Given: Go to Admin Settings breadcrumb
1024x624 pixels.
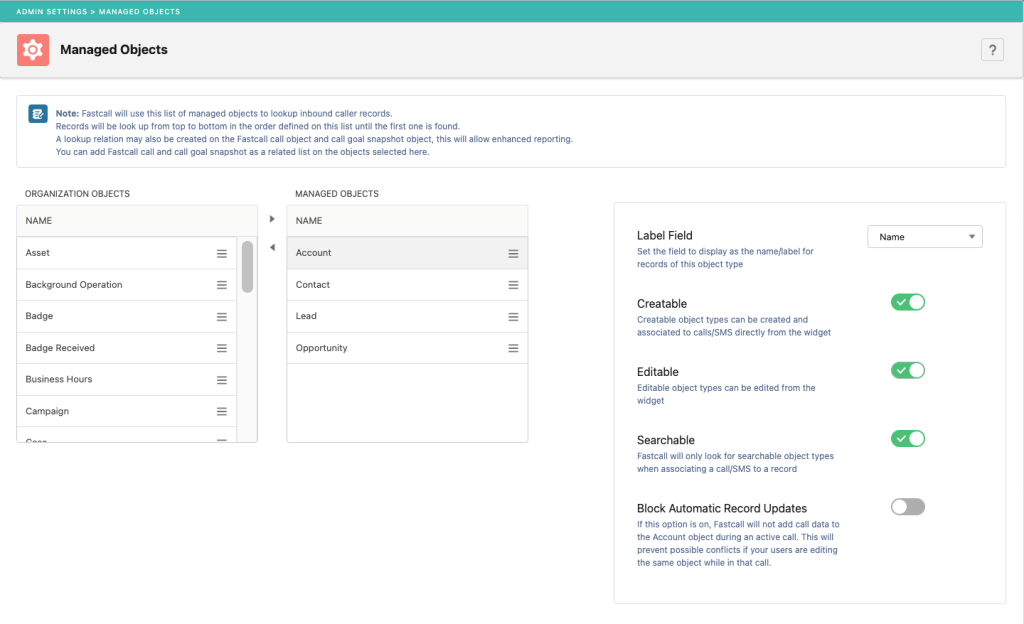Looking at the screenshot, I should click(52, 12).
